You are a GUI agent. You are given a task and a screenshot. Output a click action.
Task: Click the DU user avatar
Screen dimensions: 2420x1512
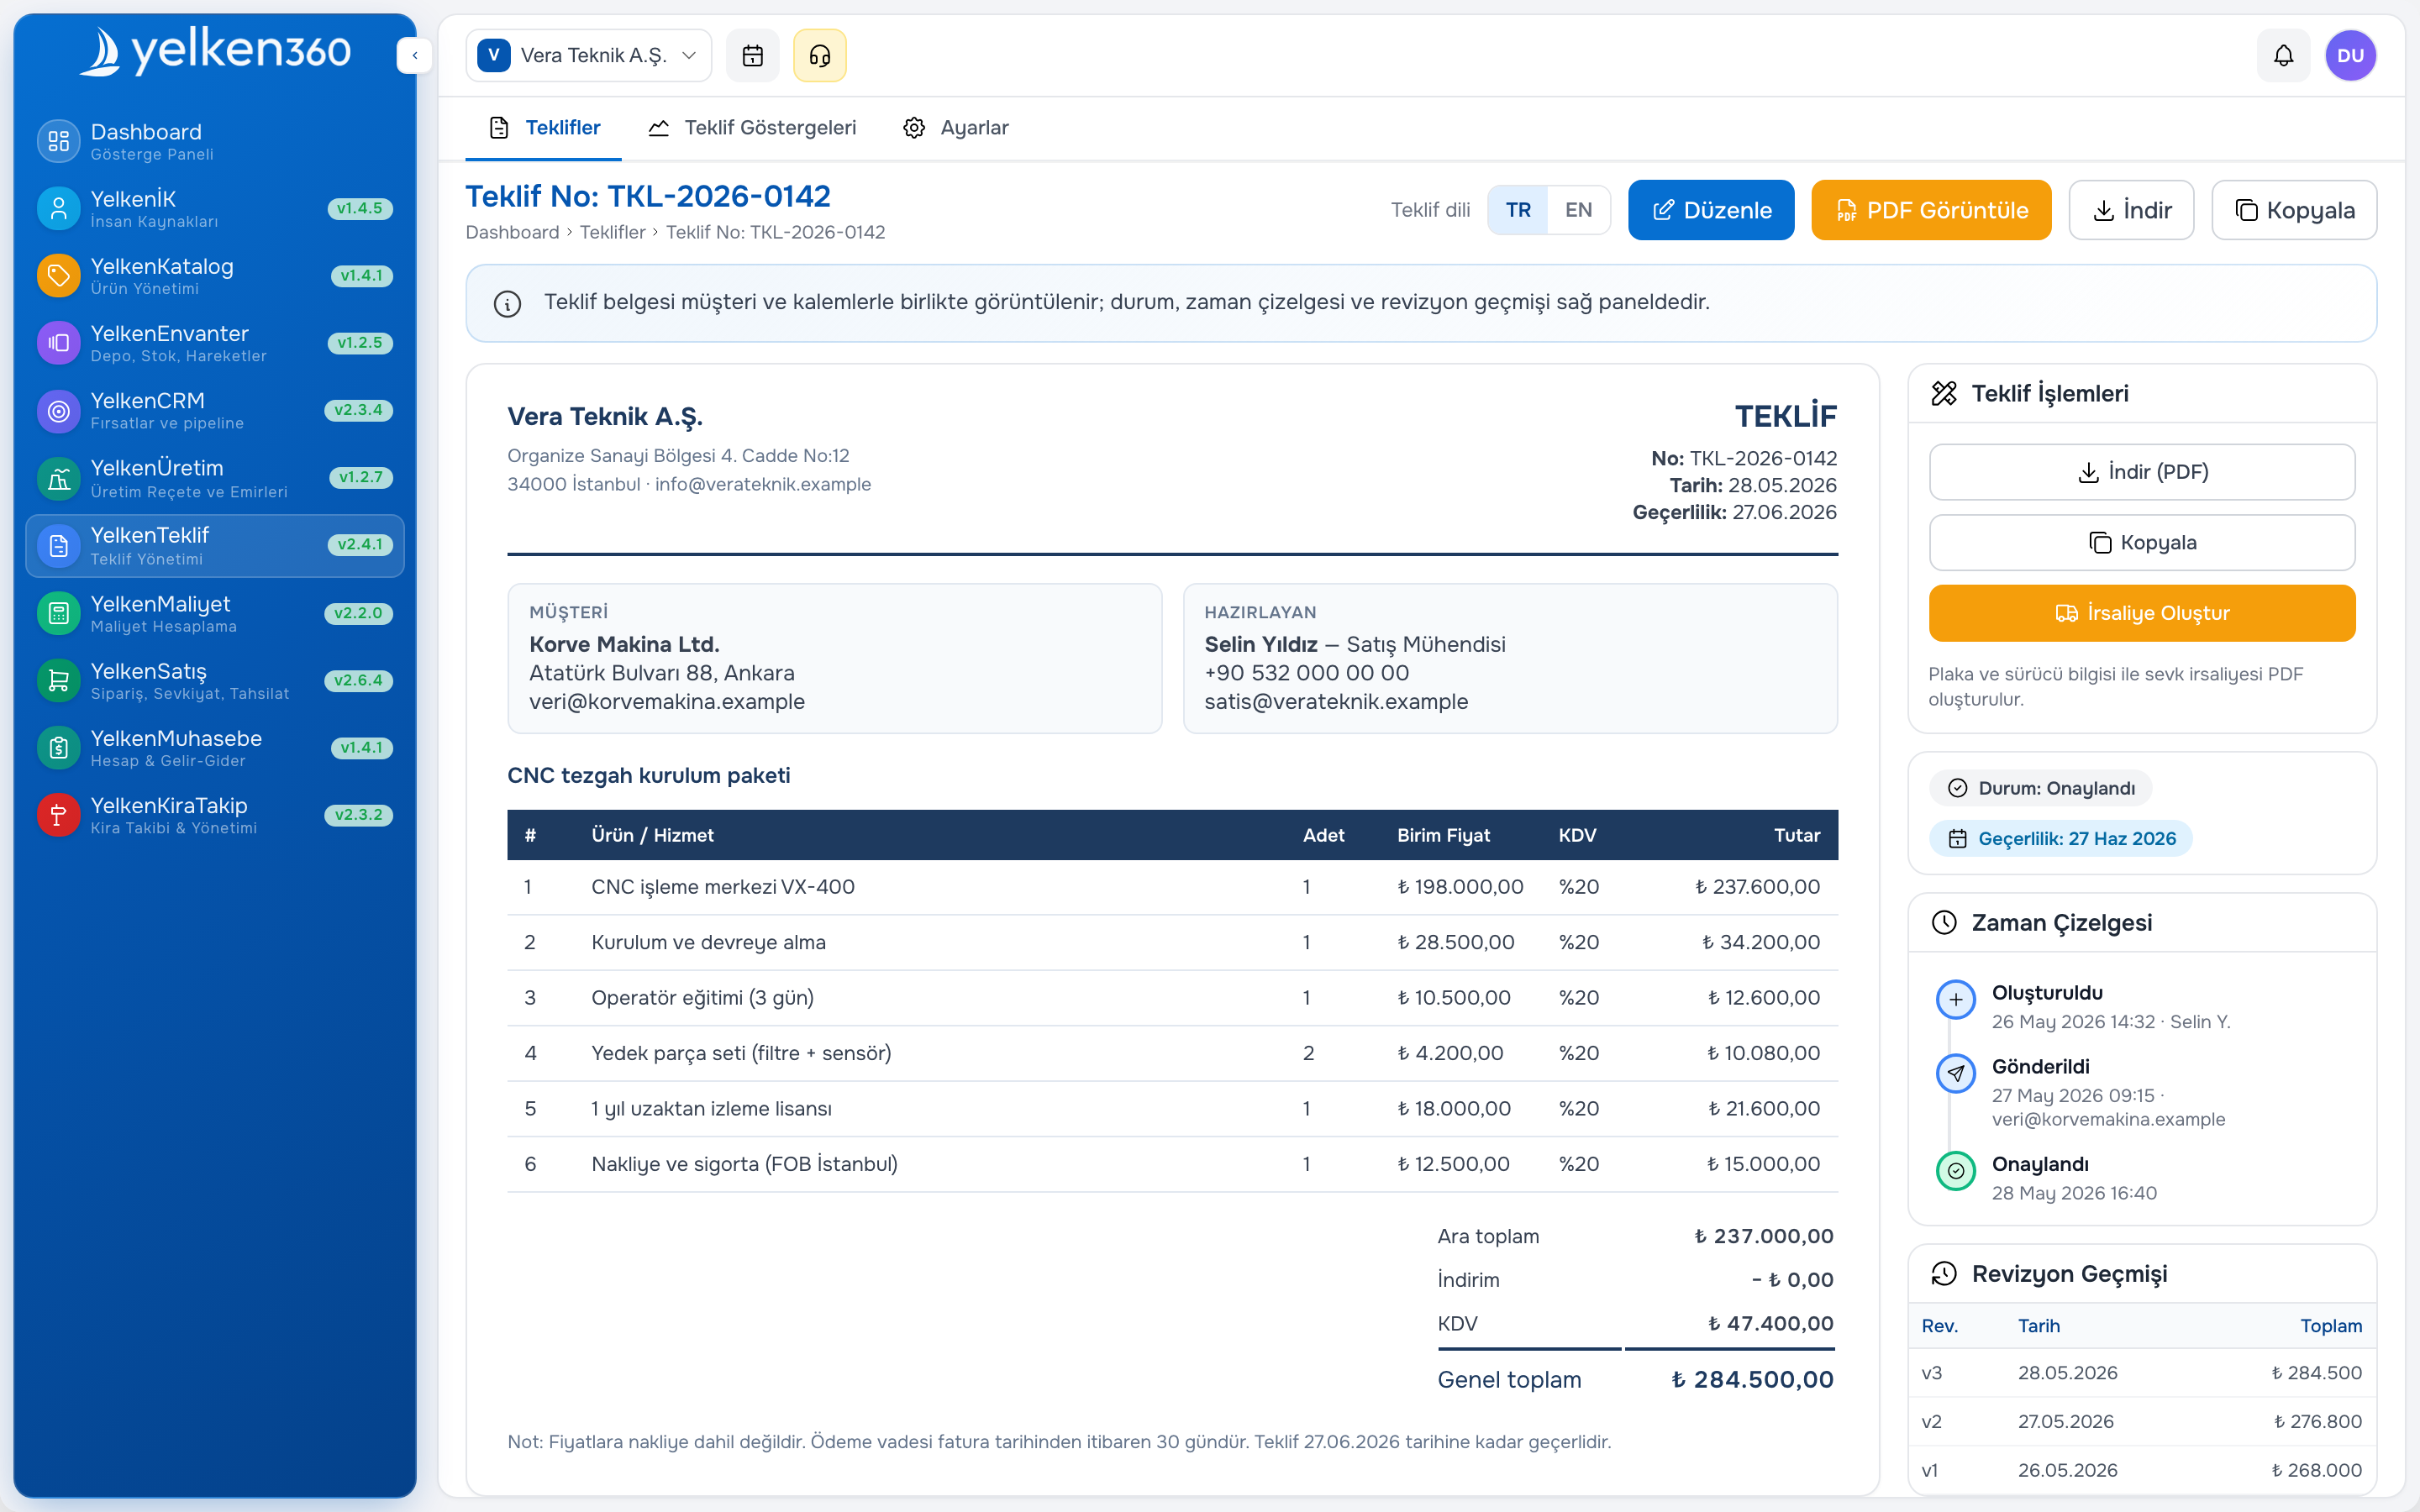pyautogui.click(x=2350, y=55)
